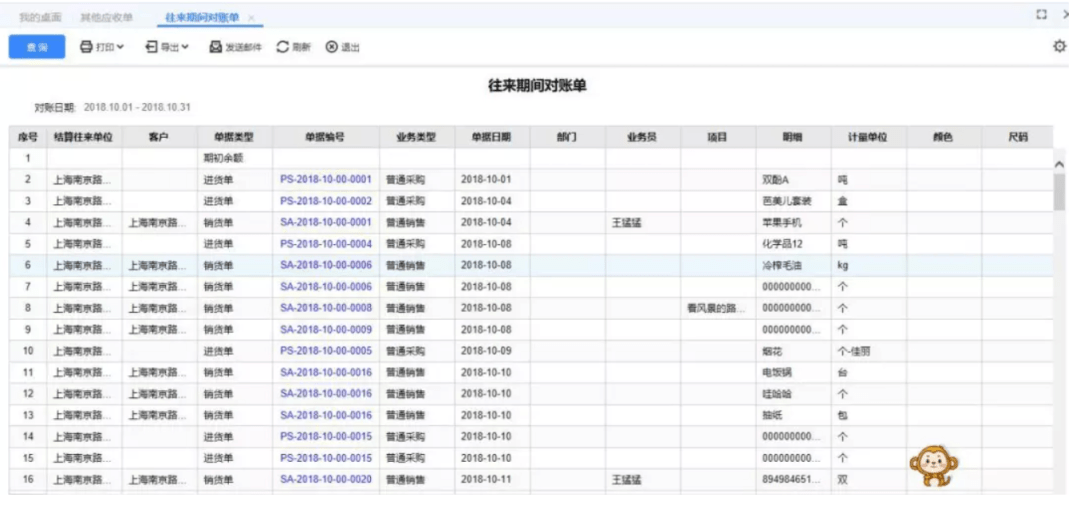Screen dimensions: 1080x517
Task: Click the blue 查询 button
Action: tap(37, 47)
